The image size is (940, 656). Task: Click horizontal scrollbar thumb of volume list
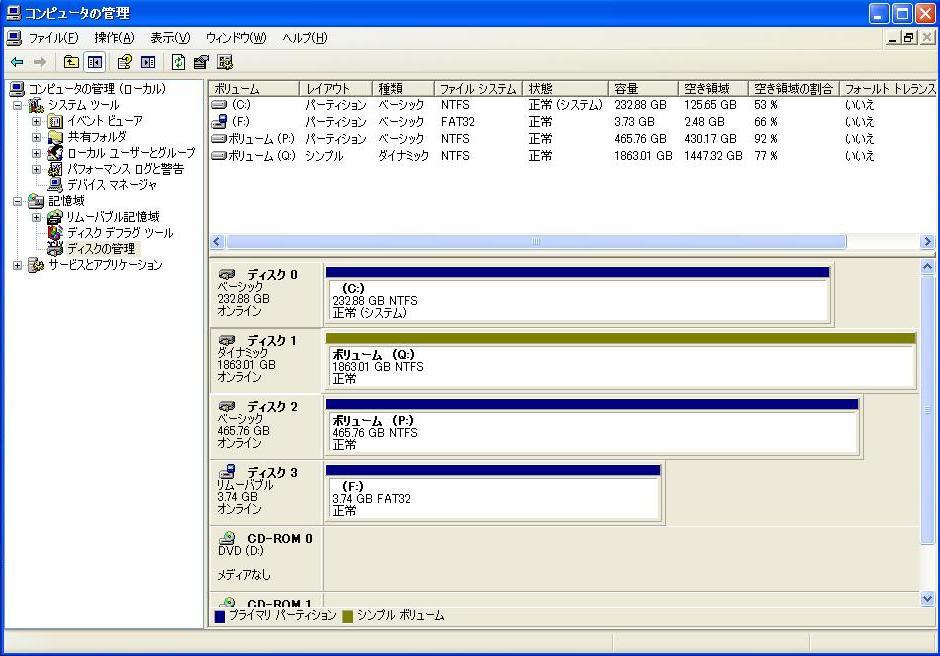pos(536,242)
